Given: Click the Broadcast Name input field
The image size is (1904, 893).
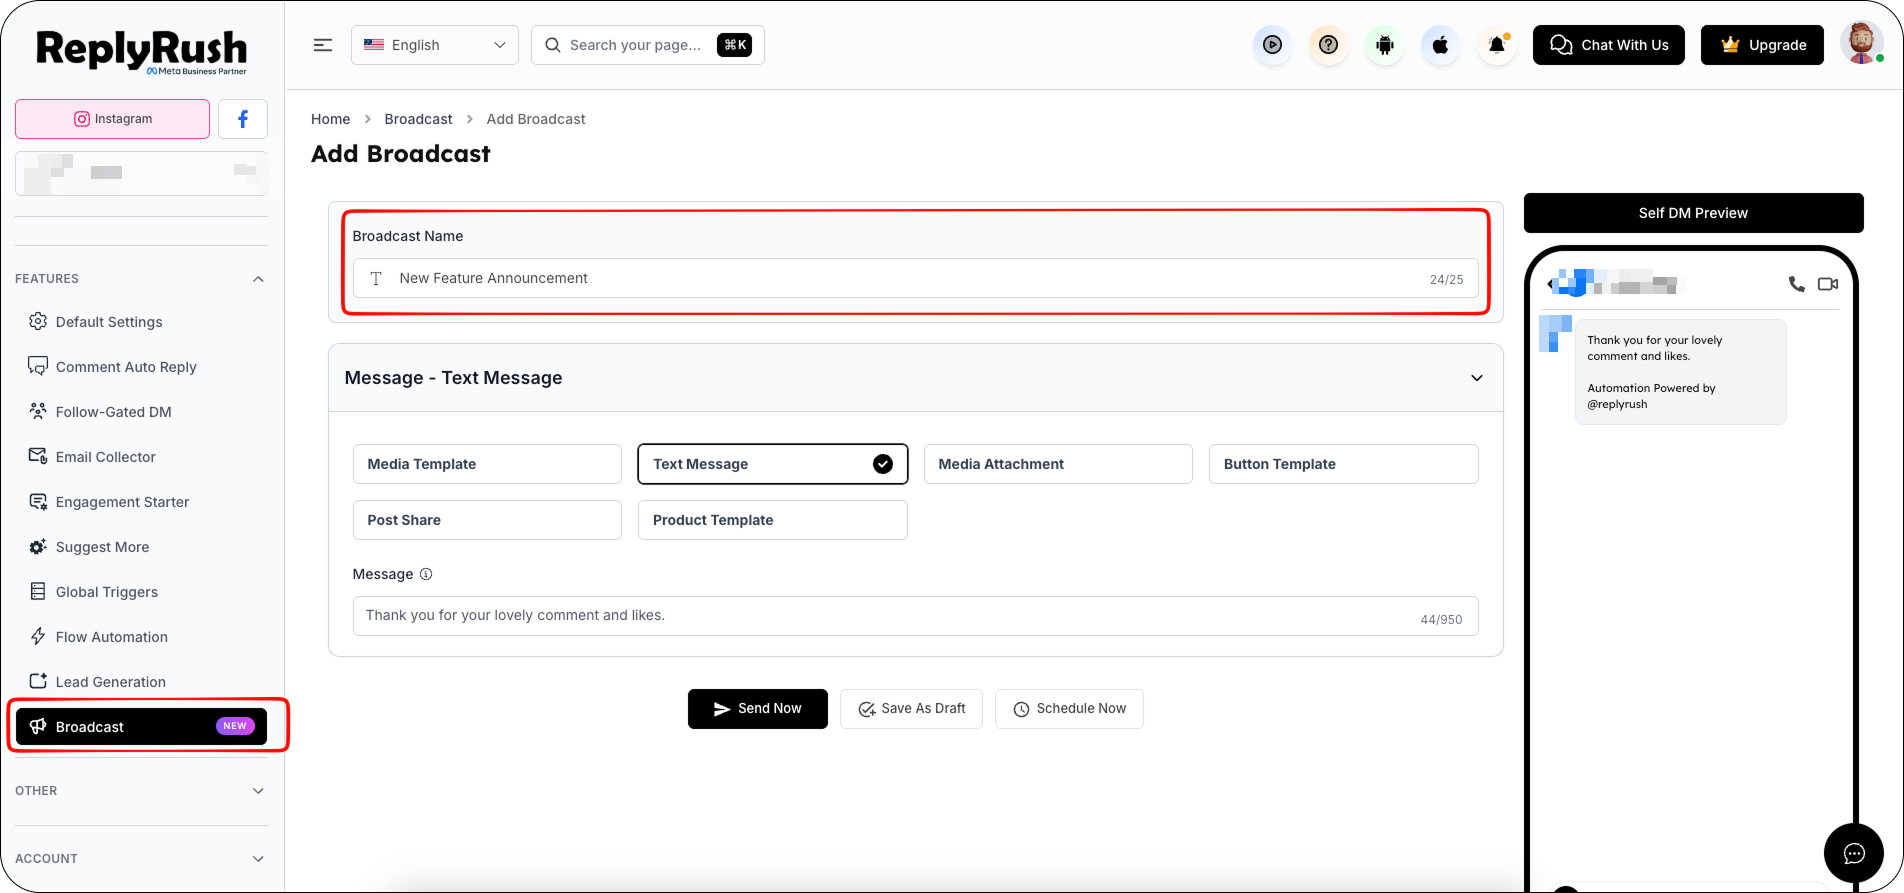Looking at the screenshot, I should [x=916, y=279].
